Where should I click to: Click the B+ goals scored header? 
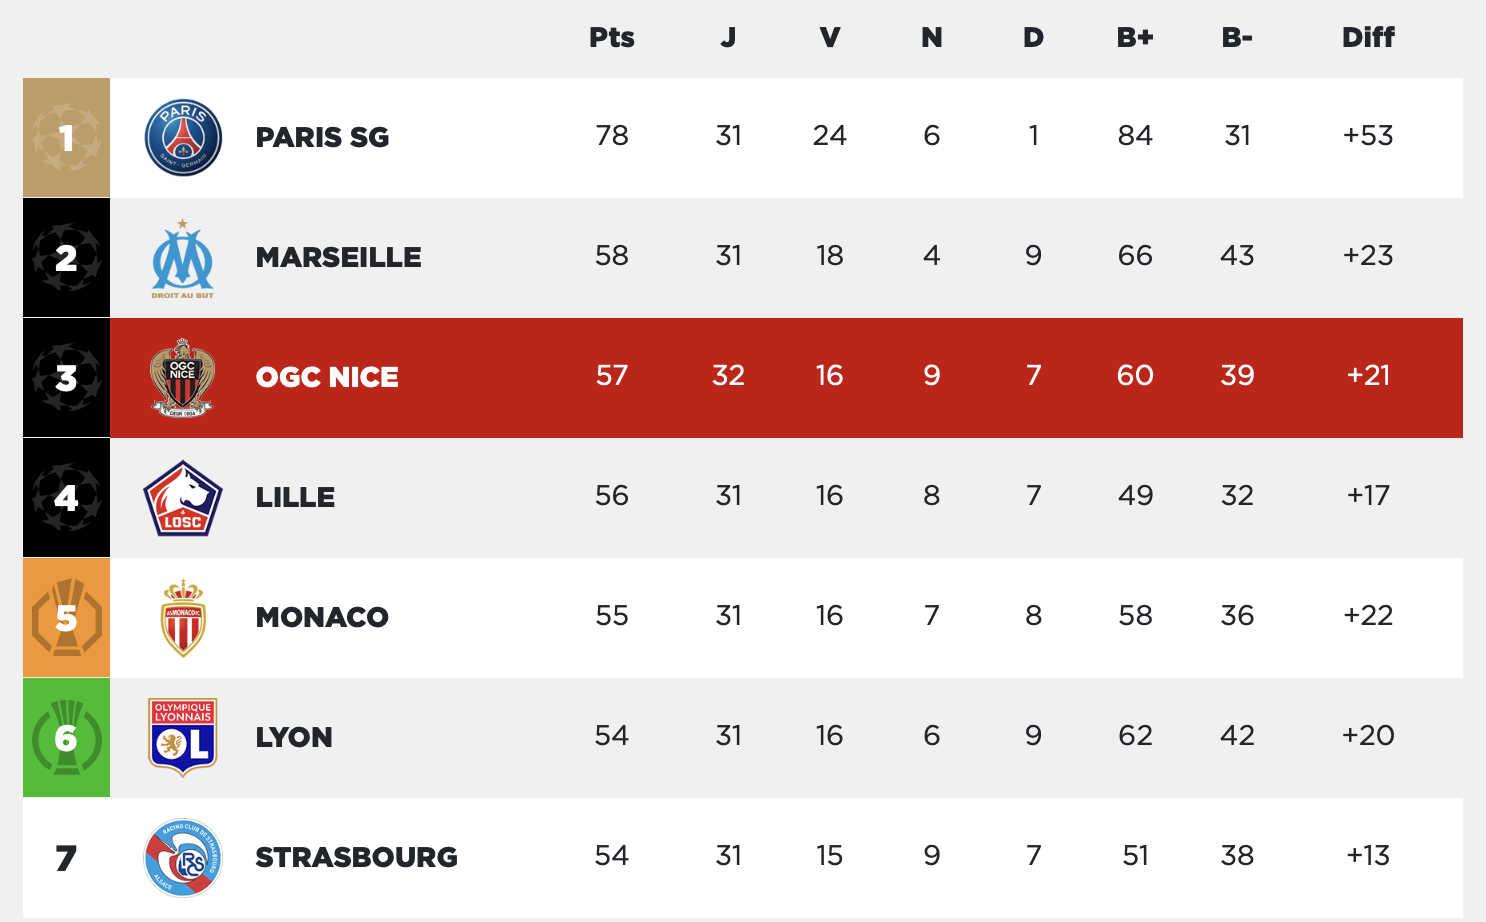click(x=1135, y=37)
